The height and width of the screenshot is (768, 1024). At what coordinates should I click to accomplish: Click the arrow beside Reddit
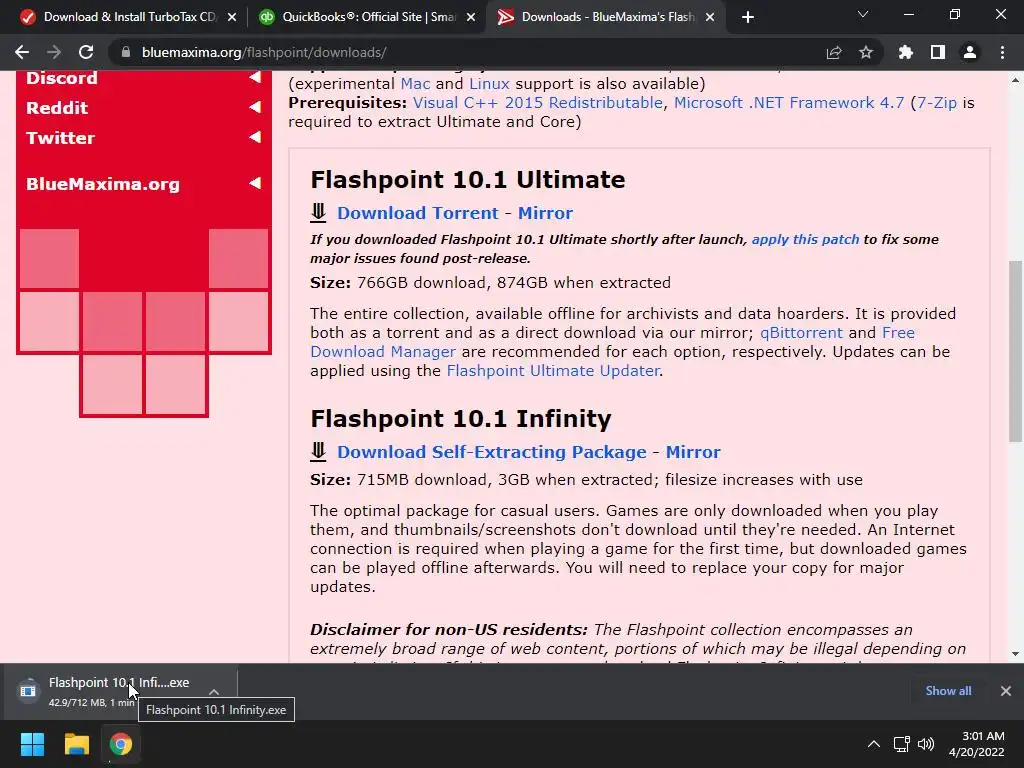pyautogui.click(x=255, y=107)
